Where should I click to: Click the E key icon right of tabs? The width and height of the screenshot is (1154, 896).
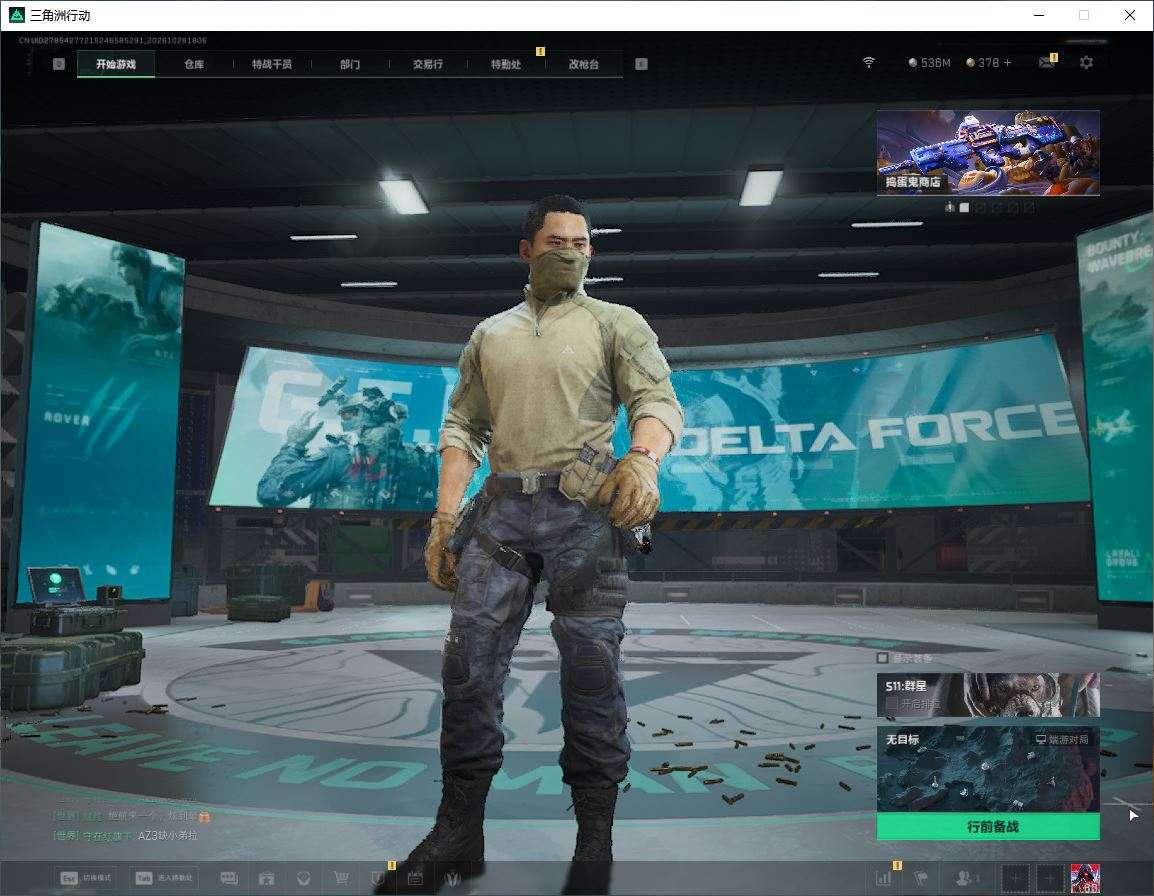pyautogui.click(x=641, y=64)
